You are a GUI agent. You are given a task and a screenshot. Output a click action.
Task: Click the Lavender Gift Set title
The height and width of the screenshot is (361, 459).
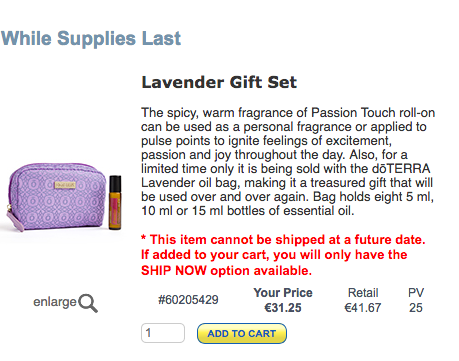219,82
